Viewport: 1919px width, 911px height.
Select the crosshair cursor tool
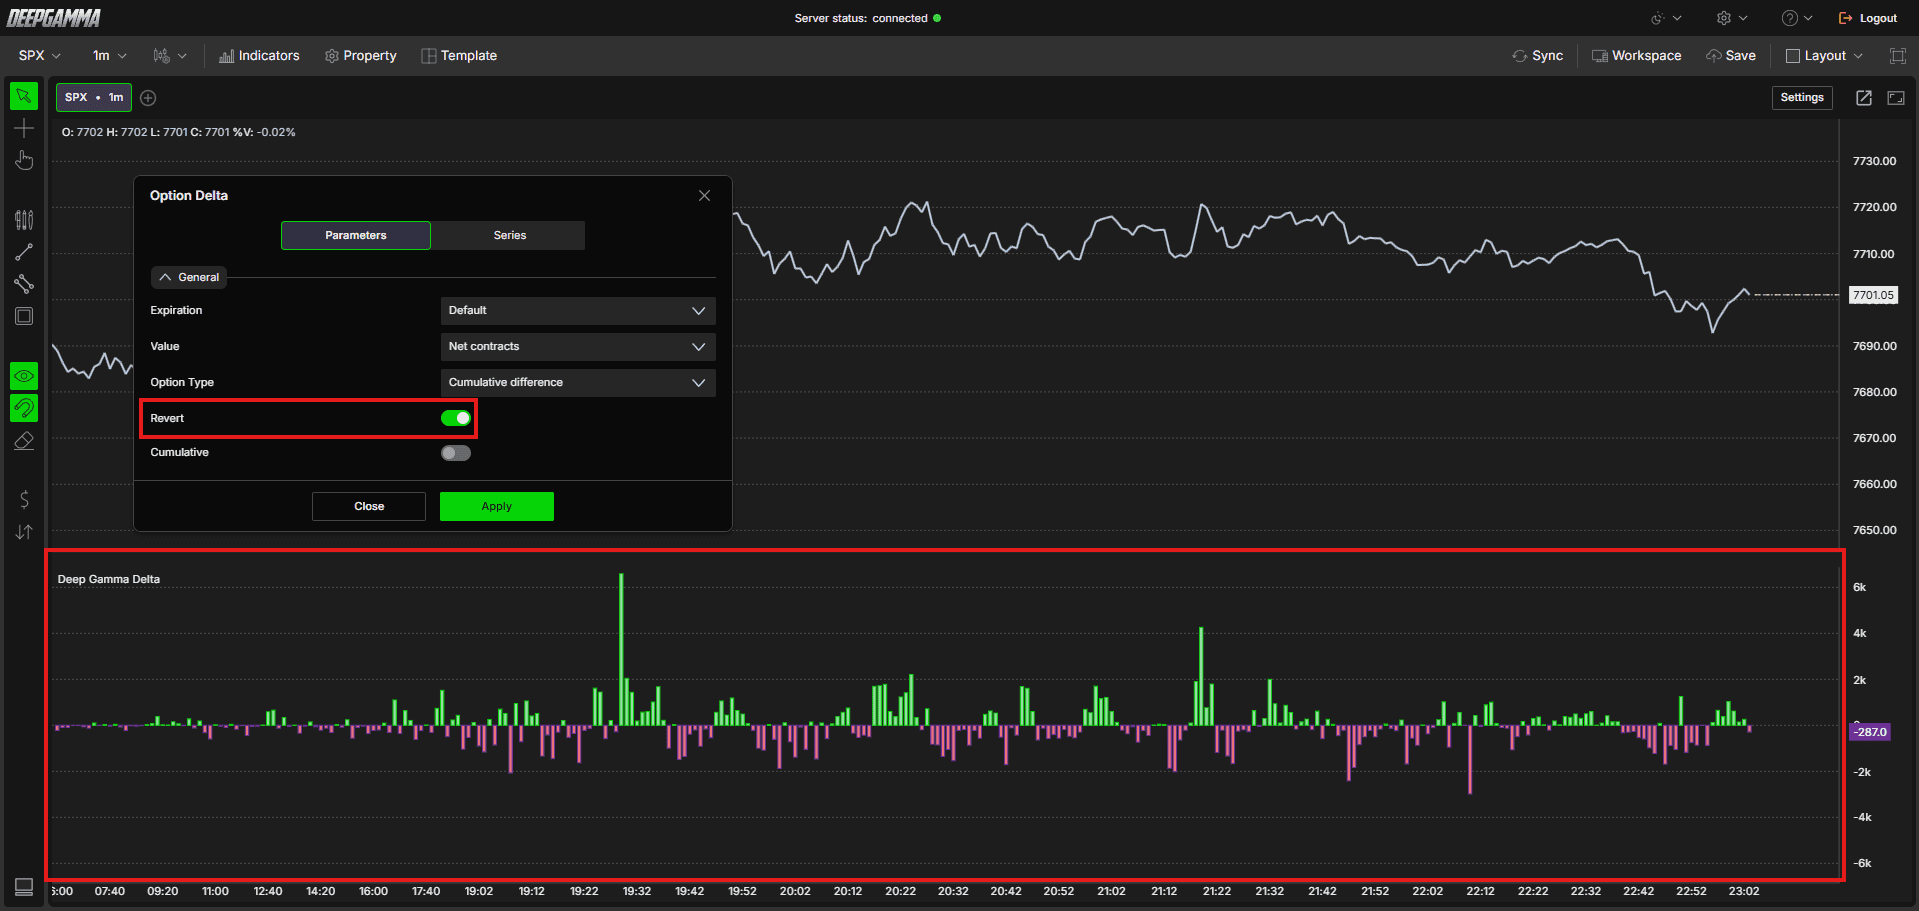24,128
